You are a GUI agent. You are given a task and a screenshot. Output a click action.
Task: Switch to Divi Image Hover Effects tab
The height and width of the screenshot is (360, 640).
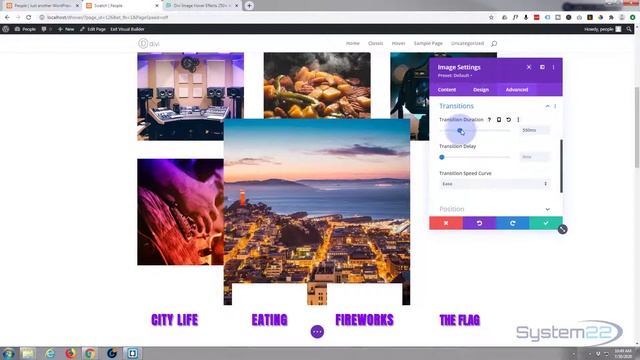pos(202,6)
